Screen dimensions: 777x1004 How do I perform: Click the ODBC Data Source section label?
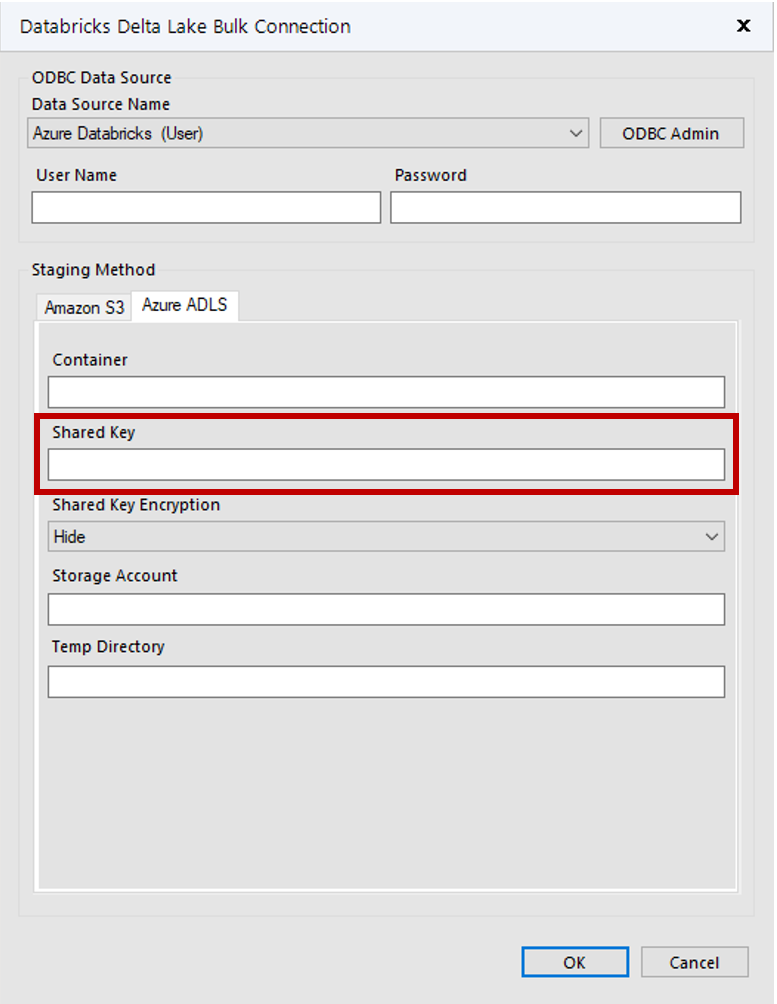[x=102, y=77]
